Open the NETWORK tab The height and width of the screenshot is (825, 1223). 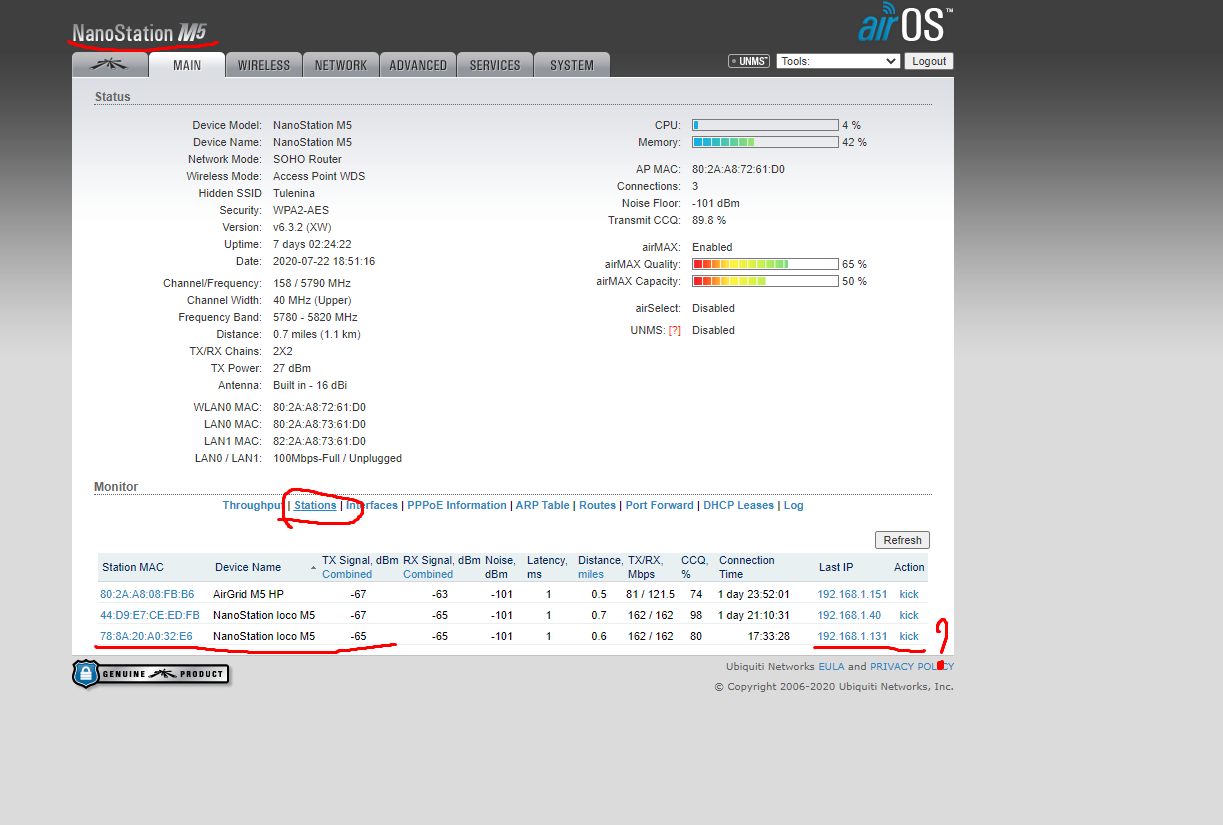point(341,65)
